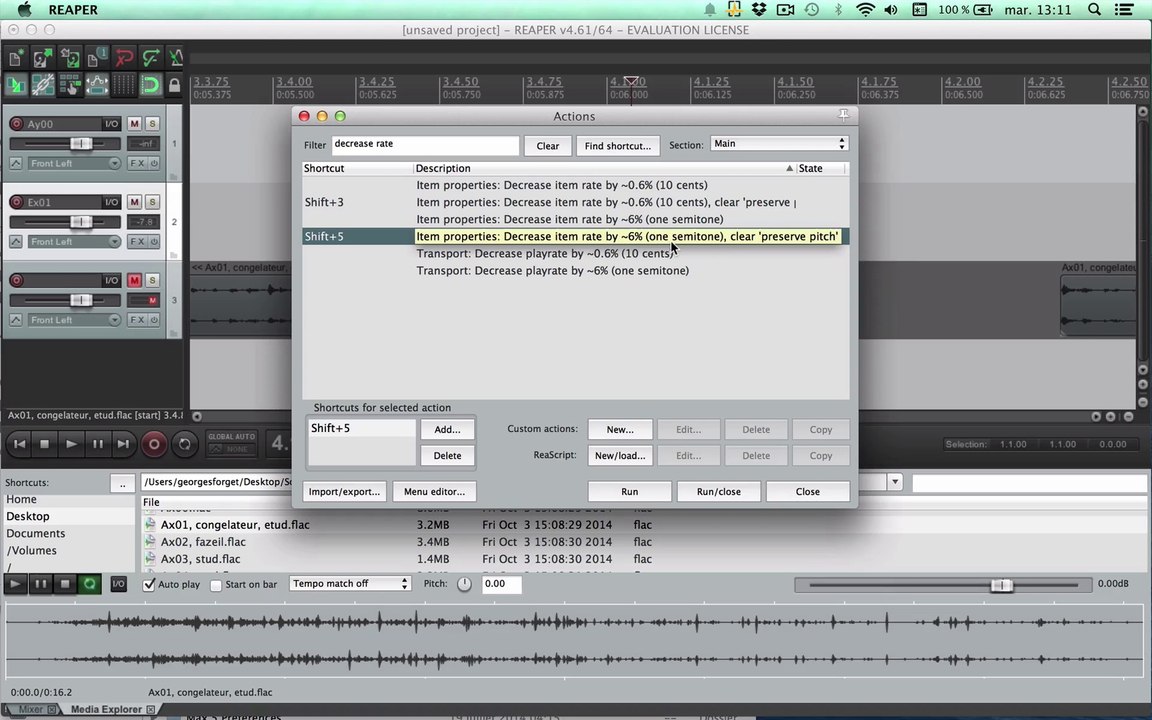
Task: Open Menu editor... button
Action: pos(434,492)
